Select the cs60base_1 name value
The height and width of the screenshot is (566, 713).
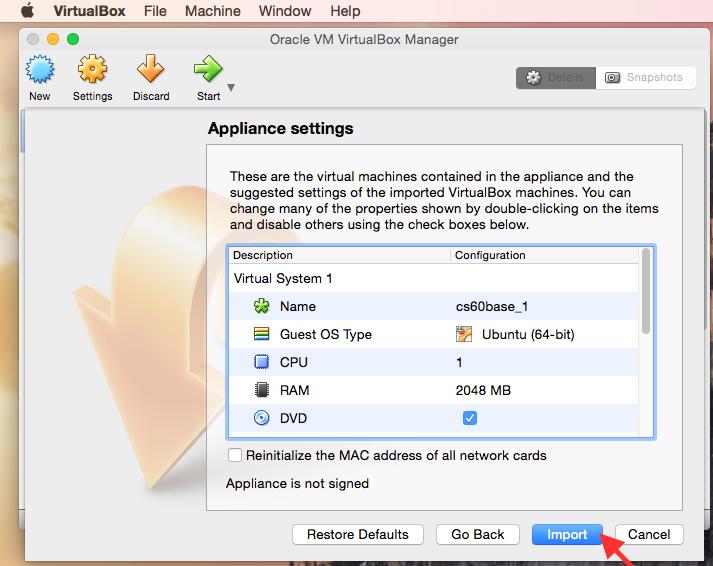pos(492,306)
